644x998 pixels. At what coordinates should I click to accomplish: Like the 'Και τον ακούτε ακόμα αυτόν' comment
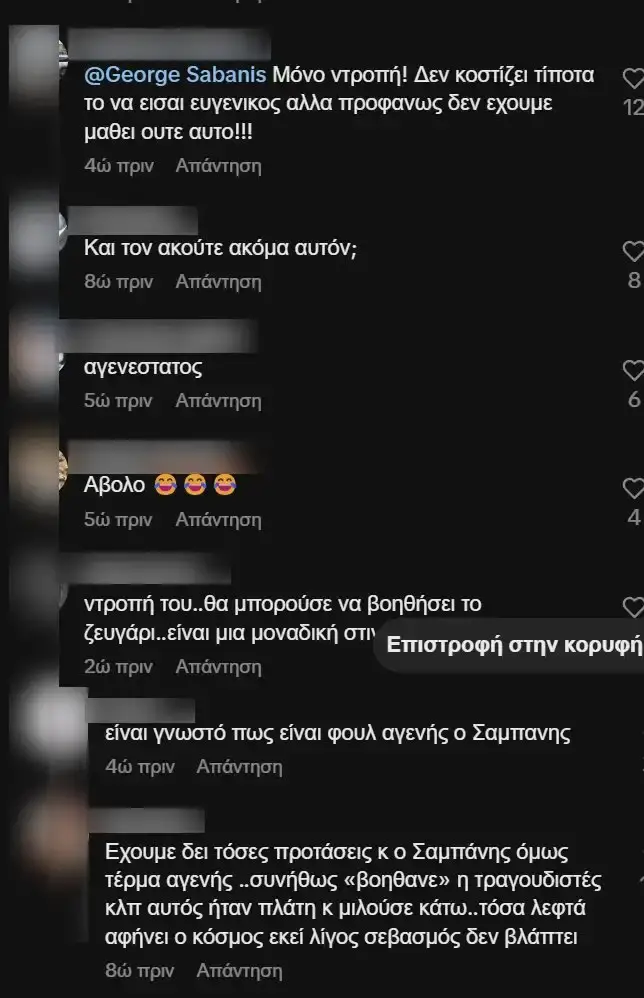click(633, 251)
